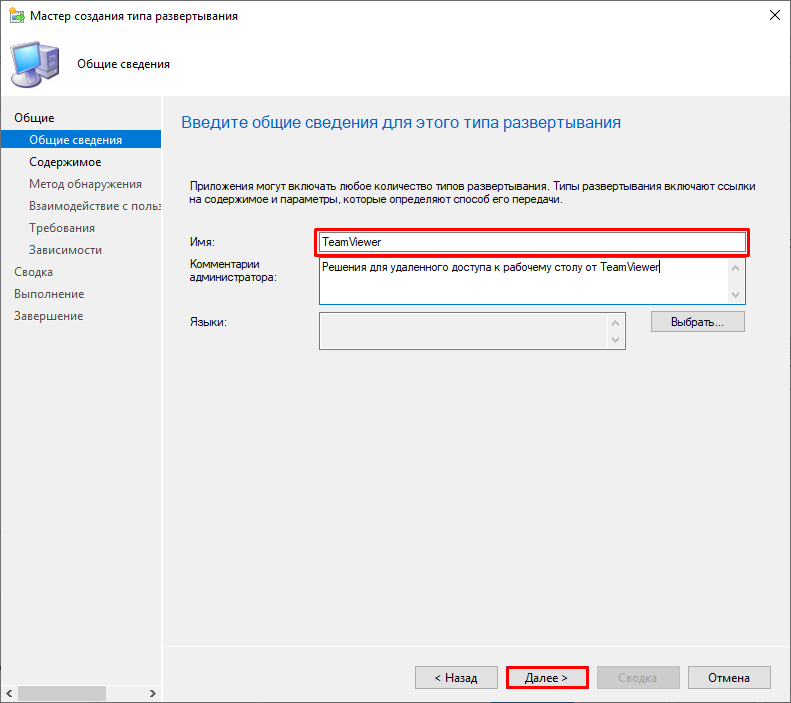Close the deployment type wizard window
Viewport: 791px width, 703px height.
pyautogui.click(x=774, y=15)
